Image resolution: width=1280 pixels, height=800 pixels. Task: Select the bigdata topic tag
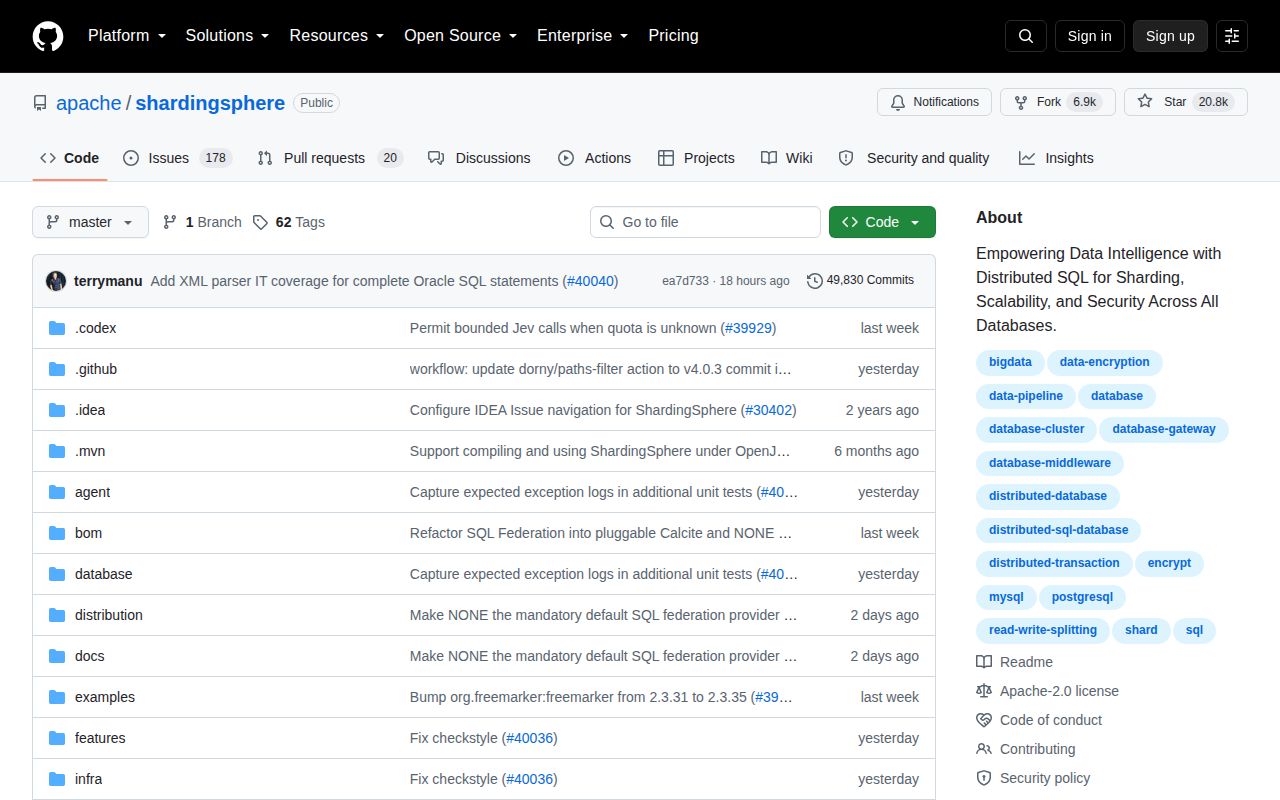pos(1011,362)
